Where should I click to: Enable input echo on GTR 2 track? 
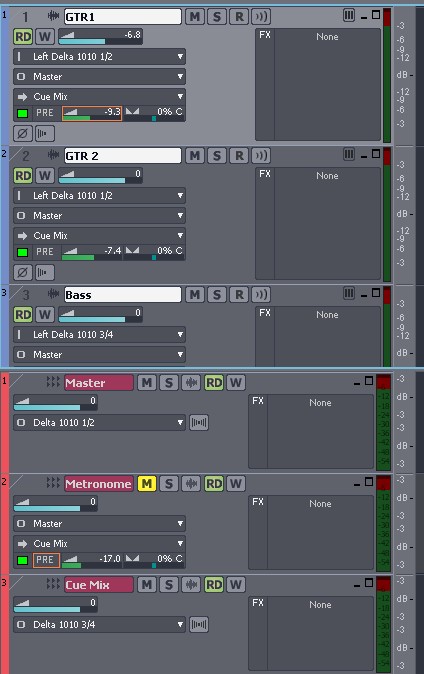point(261,156)
